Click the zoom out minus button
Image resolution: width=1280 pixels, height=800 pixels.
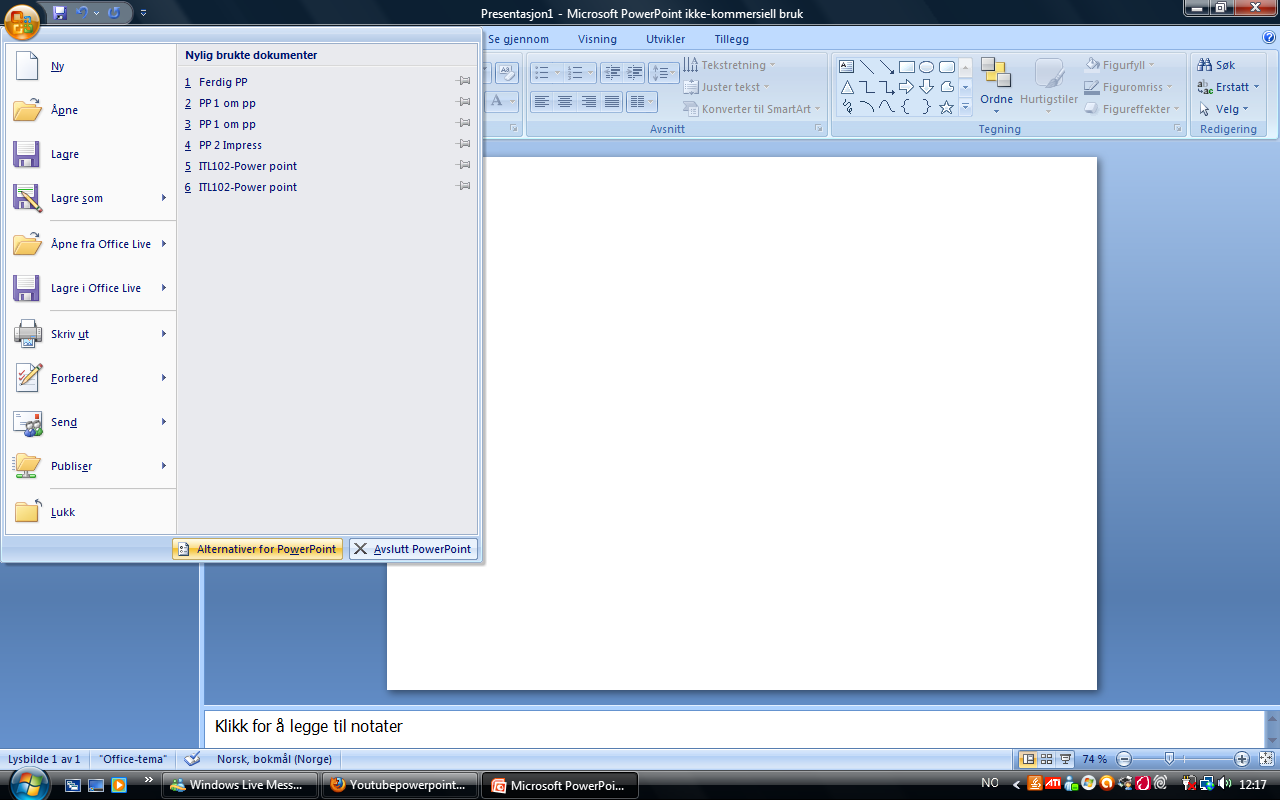(x=1124, y=759)
